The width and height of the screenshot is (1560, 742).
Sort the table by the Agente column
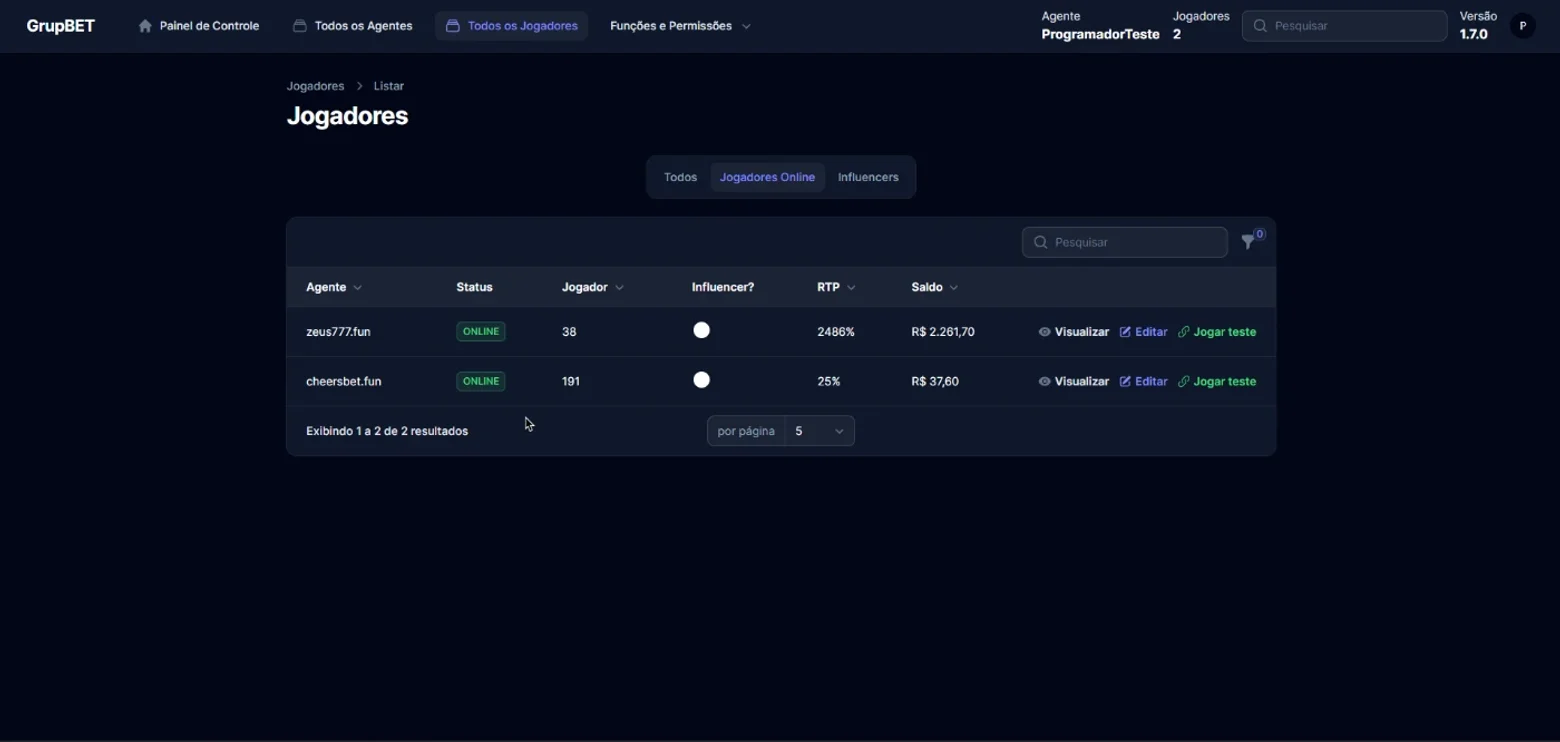tap(334, 287)
